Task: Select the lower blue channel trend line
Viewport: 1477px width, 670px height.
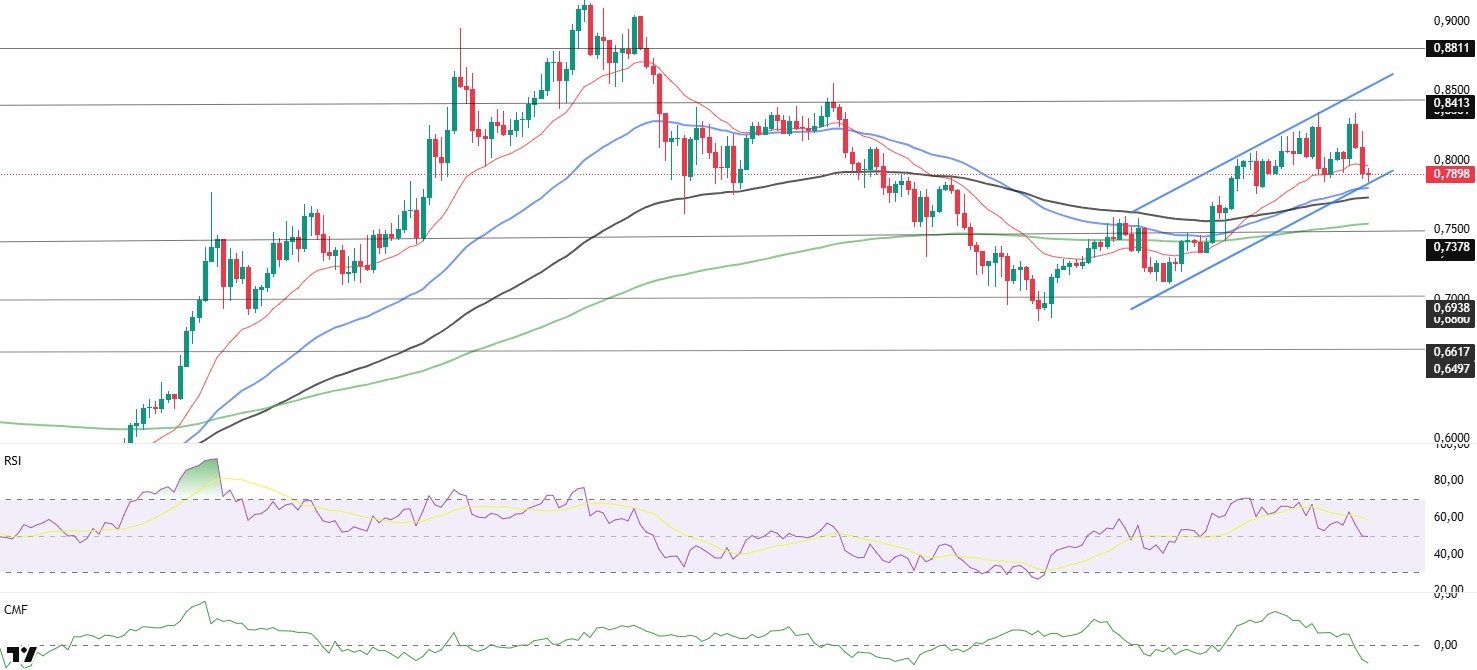Action: pos(1262,240)
